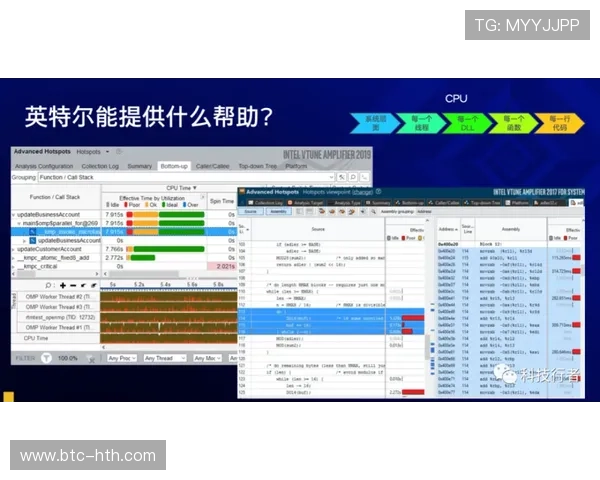The width and height of the screenshot is (600, 480).
Task: Click the search icon beside the Grouping box
Action: tap(353, 177)
